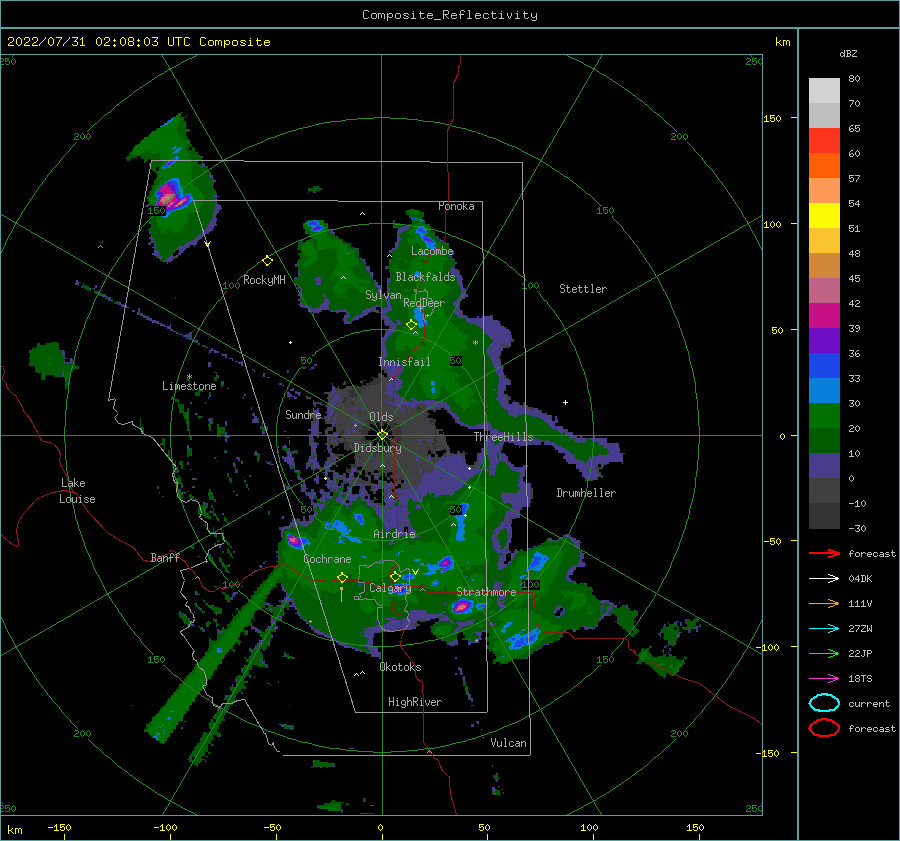Click the Drumheller town label
Viewport: 900px width, 841px height.
coord(586,493)
